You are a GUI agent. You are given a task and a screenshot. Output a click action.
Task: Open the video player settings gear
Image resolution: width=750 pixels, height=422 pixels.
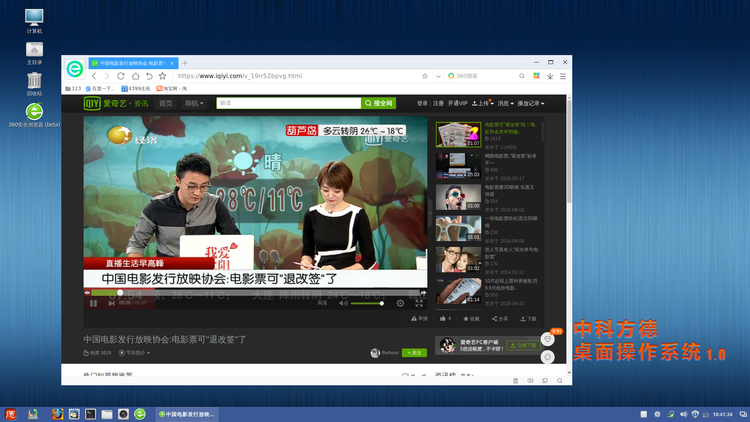pos(400,303)
